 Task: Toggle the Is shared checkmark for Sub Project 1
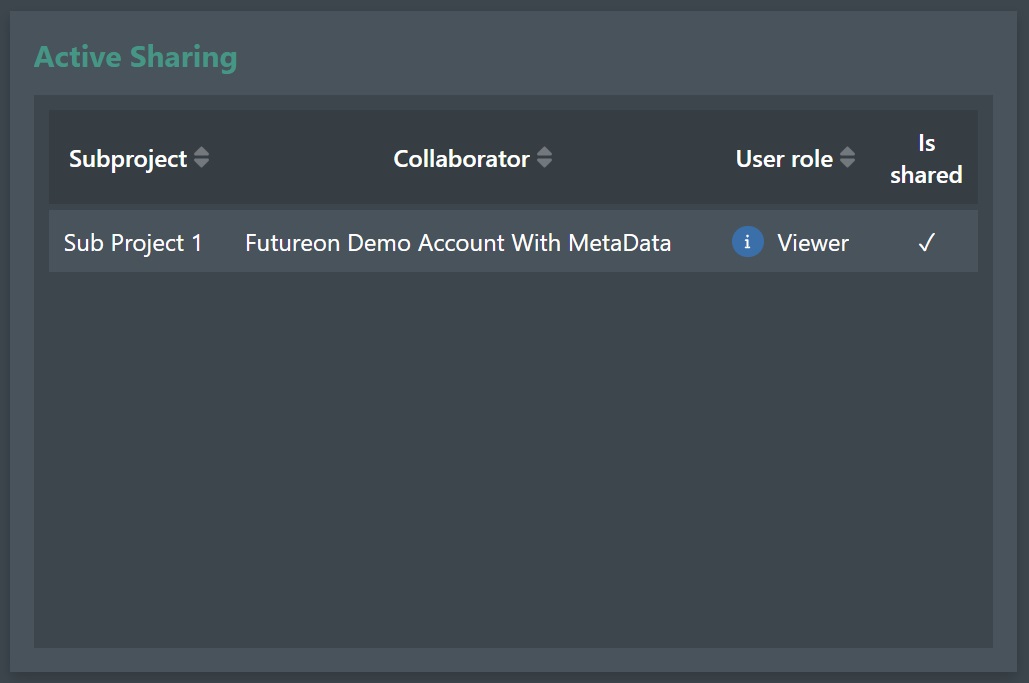pos(926,243)
